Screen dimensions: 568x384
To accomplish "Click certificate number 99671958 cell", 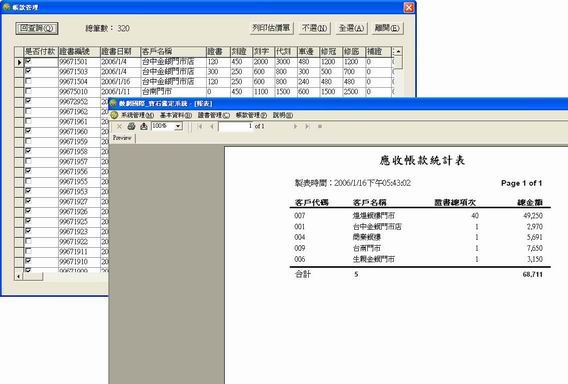I will (79, 152).
